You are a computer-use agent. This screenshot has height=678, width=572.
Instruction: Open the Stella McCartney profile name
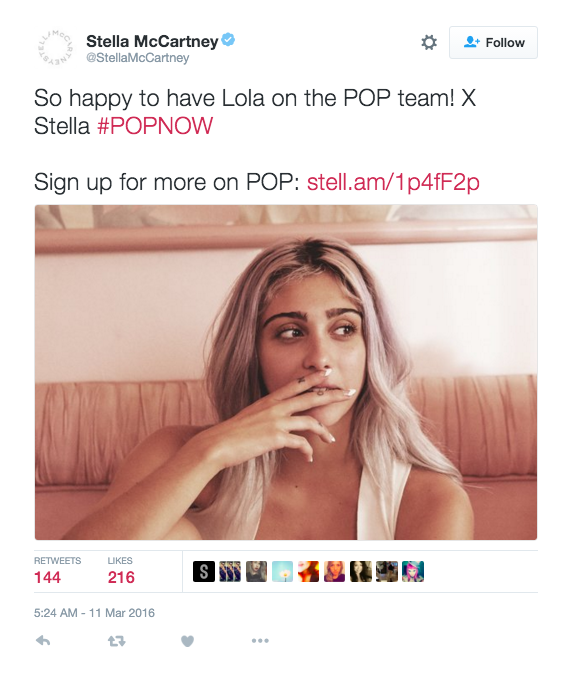pyautogui.click(x=152, y=42)
